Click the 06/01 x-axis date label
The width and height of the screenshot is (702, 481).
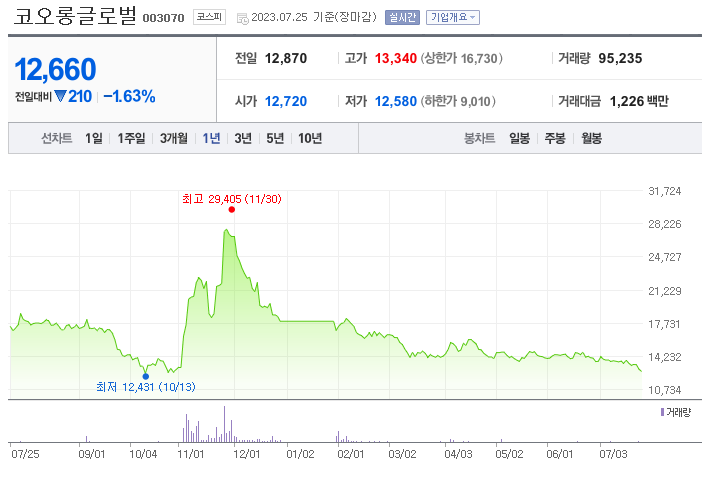[x=560, y=454]
